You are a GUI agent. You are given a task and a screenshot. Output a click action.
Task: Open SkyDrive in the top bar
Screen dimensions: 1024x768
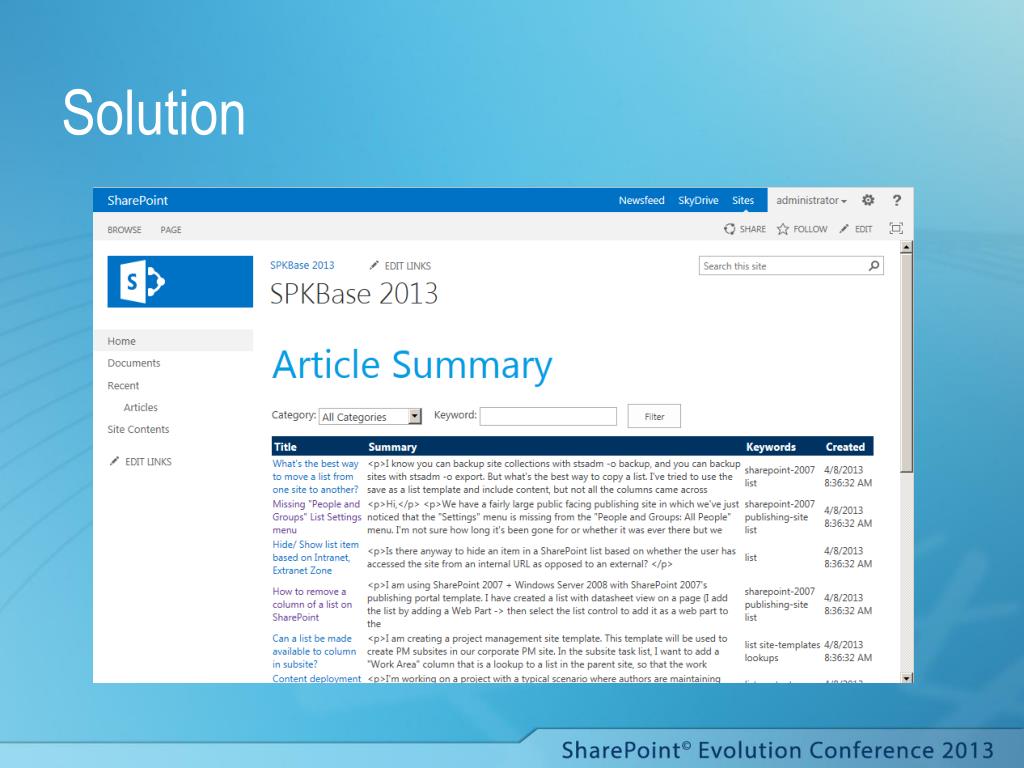(x=698, y=200)
